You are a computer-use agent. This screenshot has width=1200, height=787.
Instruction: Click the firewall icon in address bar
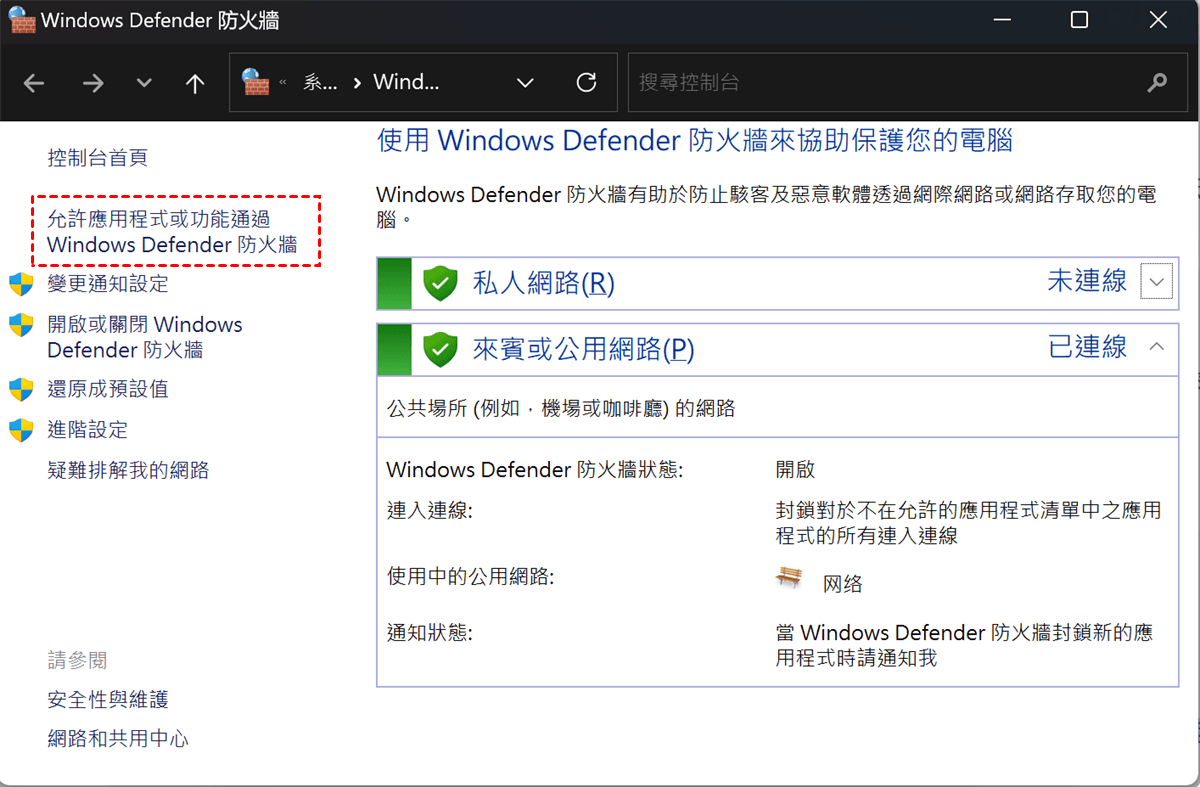coord(256,82)
